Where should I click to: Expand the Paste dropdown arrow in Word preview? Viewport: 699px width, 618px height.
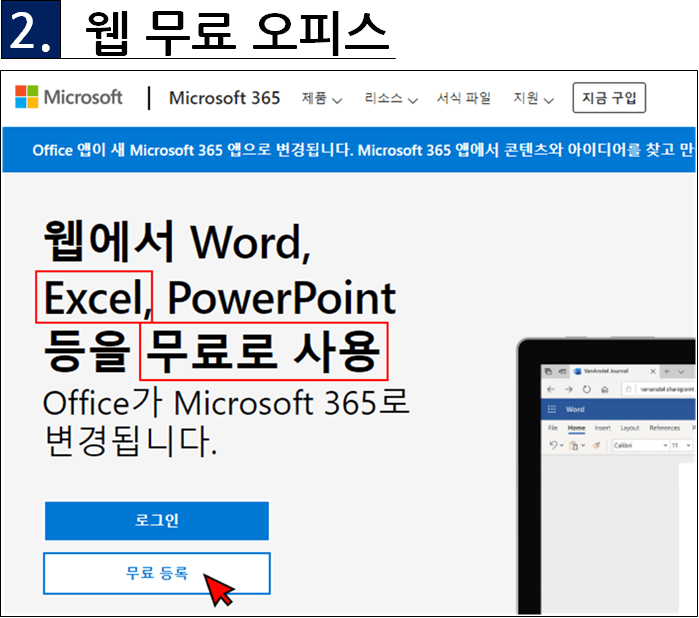click(x=583, y=445)
